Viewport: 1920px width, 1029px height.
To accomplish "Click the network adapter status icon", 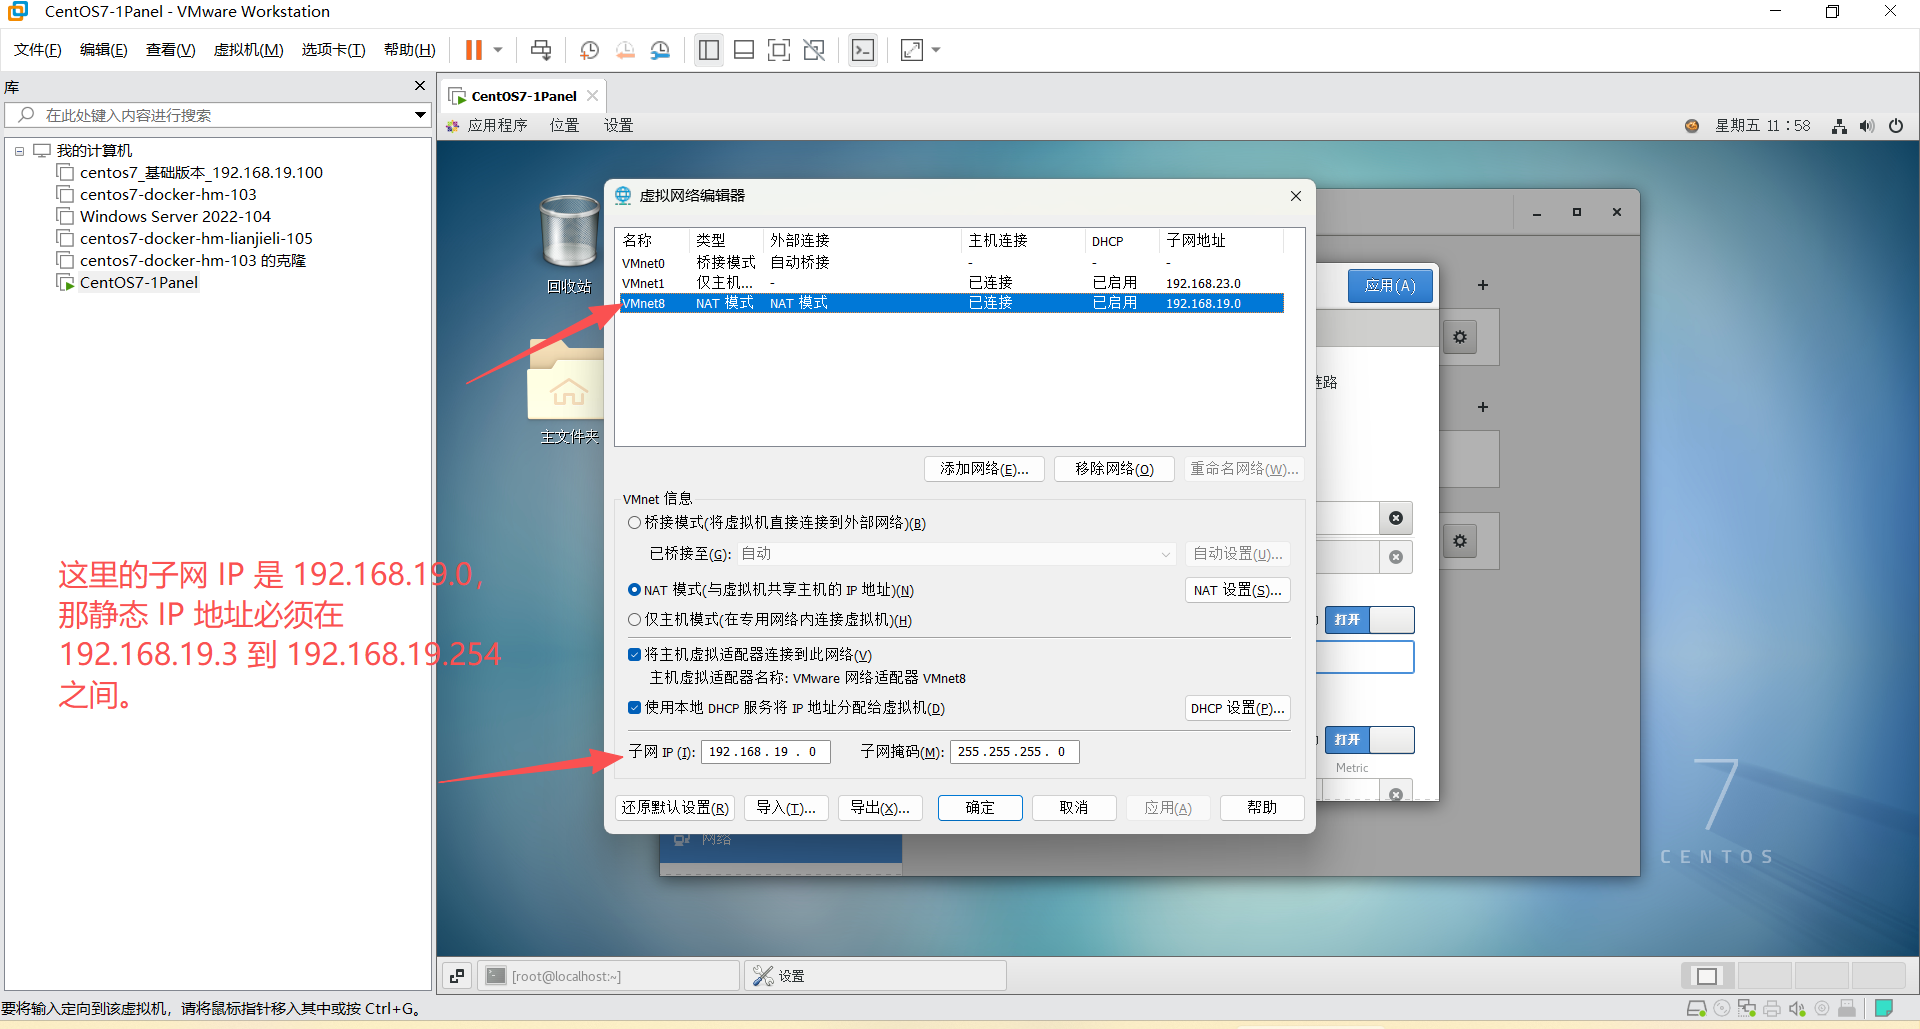I will 1746,1008.
